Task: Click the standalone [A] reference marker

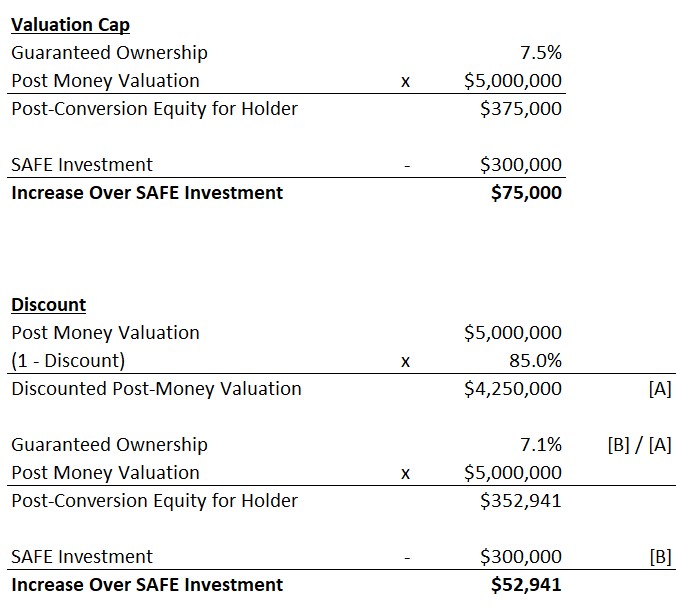Action: (659, 390)
